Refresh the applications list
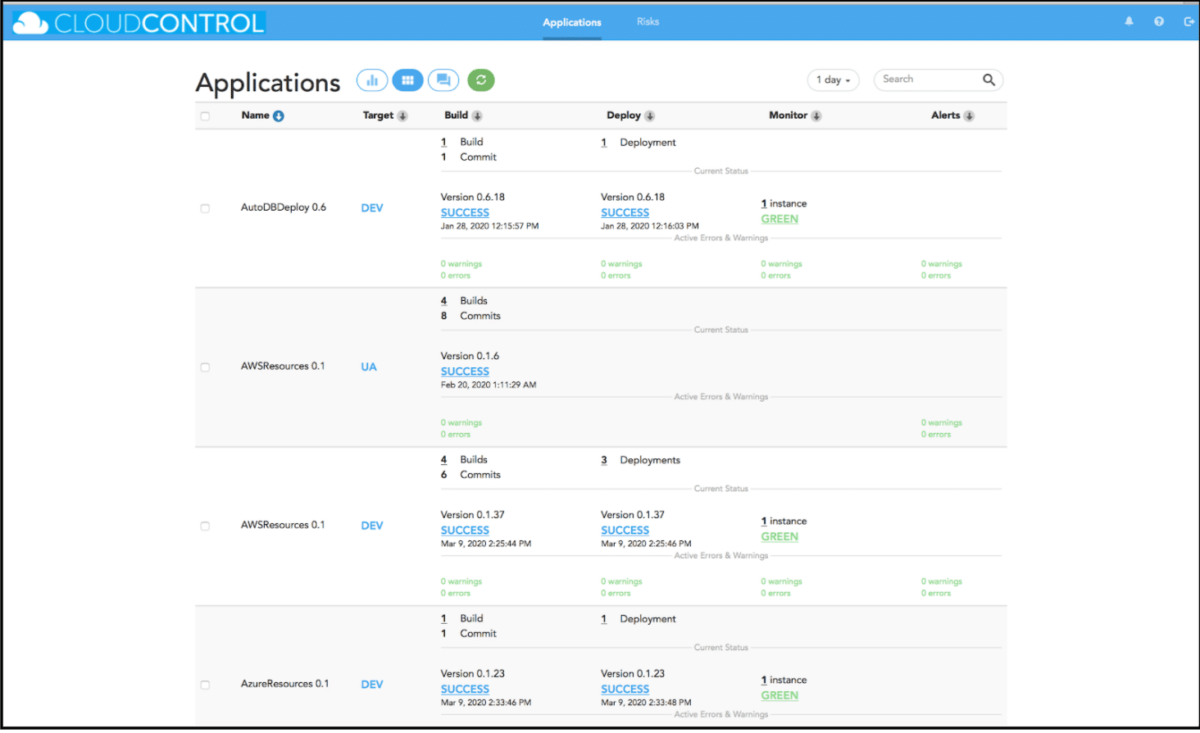This screenshot has height=733, width=1200. tap(481, 79)
